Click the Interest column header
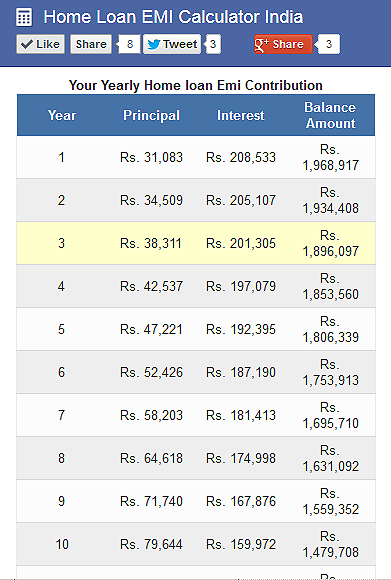Image resolution: width=391 pixels, height=580 pixels. [x=241, y=115]
